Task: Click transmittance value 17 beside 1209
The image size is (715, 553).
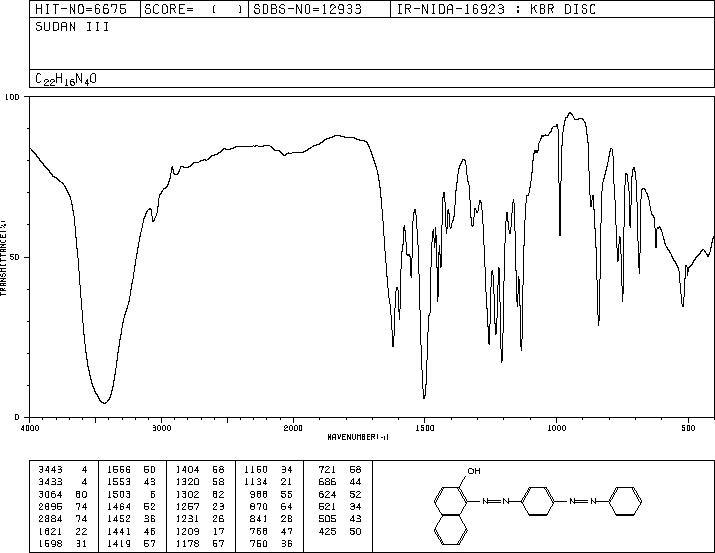Action: pos(218,532)
